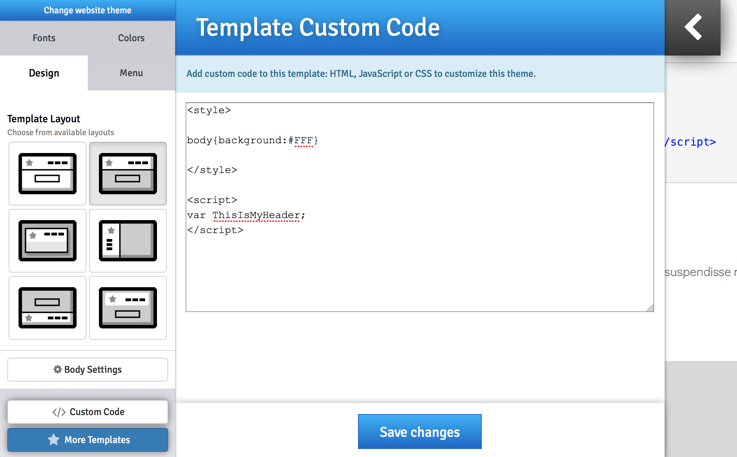Click the Template Layout heading
This screenshot has height=457, width=737.
tap(44, 118)
